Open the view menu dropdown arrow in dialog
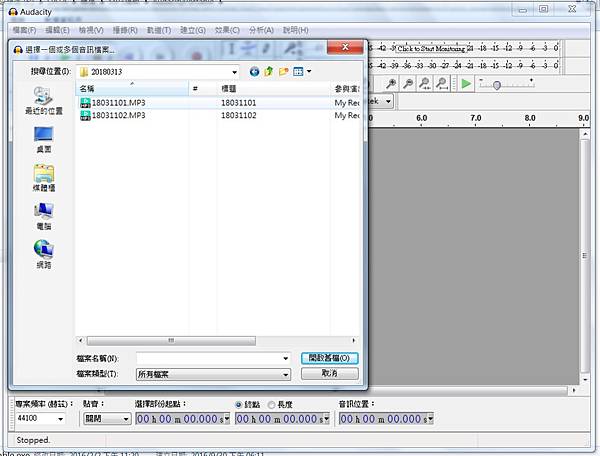Image resolution: width=600 pixels, height=456 pixels. pyautogui.click(x=309, y=71)
